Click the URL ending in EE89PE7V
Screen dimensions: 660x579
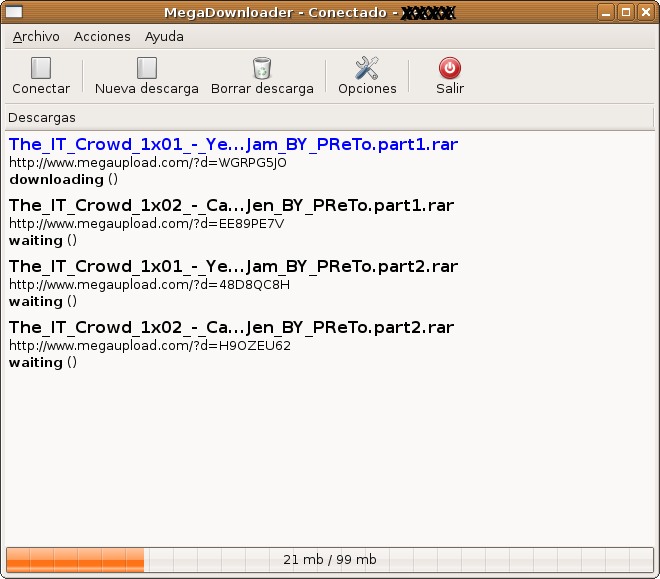pos(146,224)
